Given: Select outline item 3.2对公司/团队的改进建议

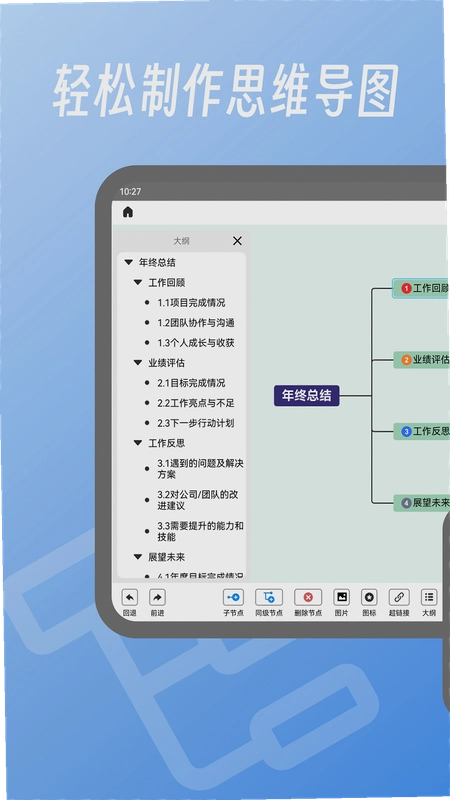Looking at the screenshot, I should [198, 500].
